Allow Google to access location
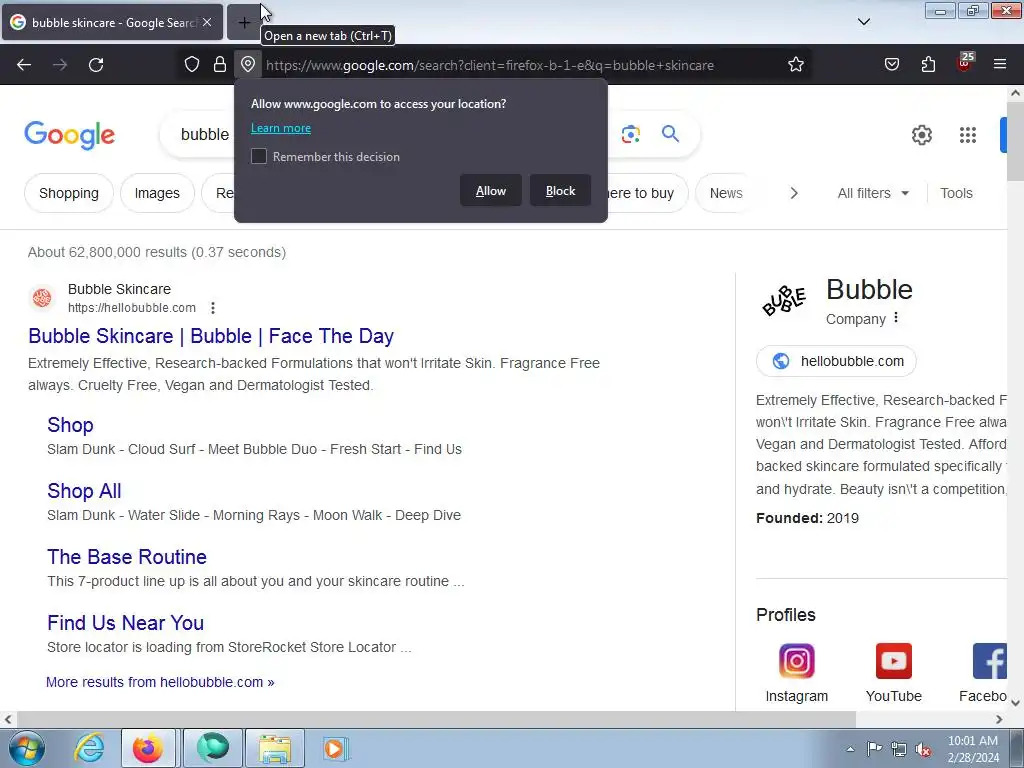 pos(490,191)
